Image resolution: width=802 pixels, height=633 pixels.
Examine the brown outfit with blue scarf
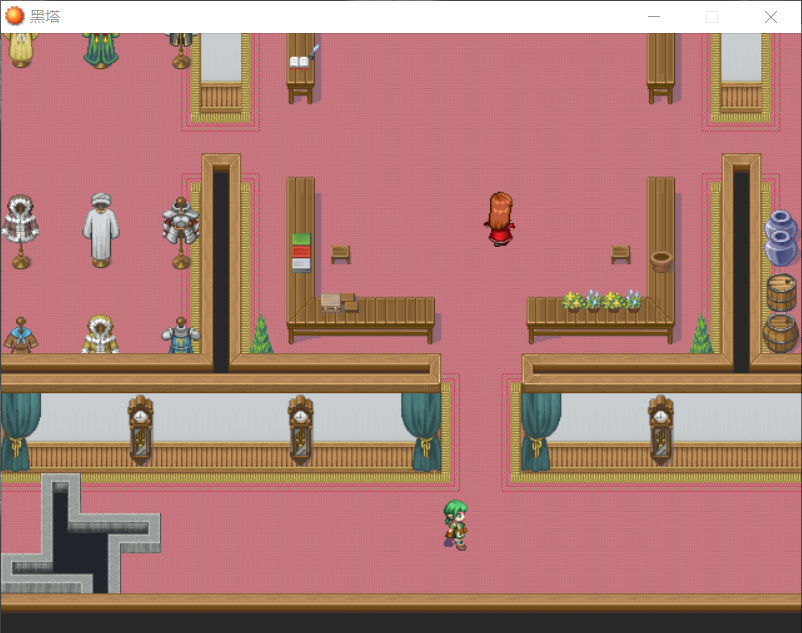click(x=20, y=335)
